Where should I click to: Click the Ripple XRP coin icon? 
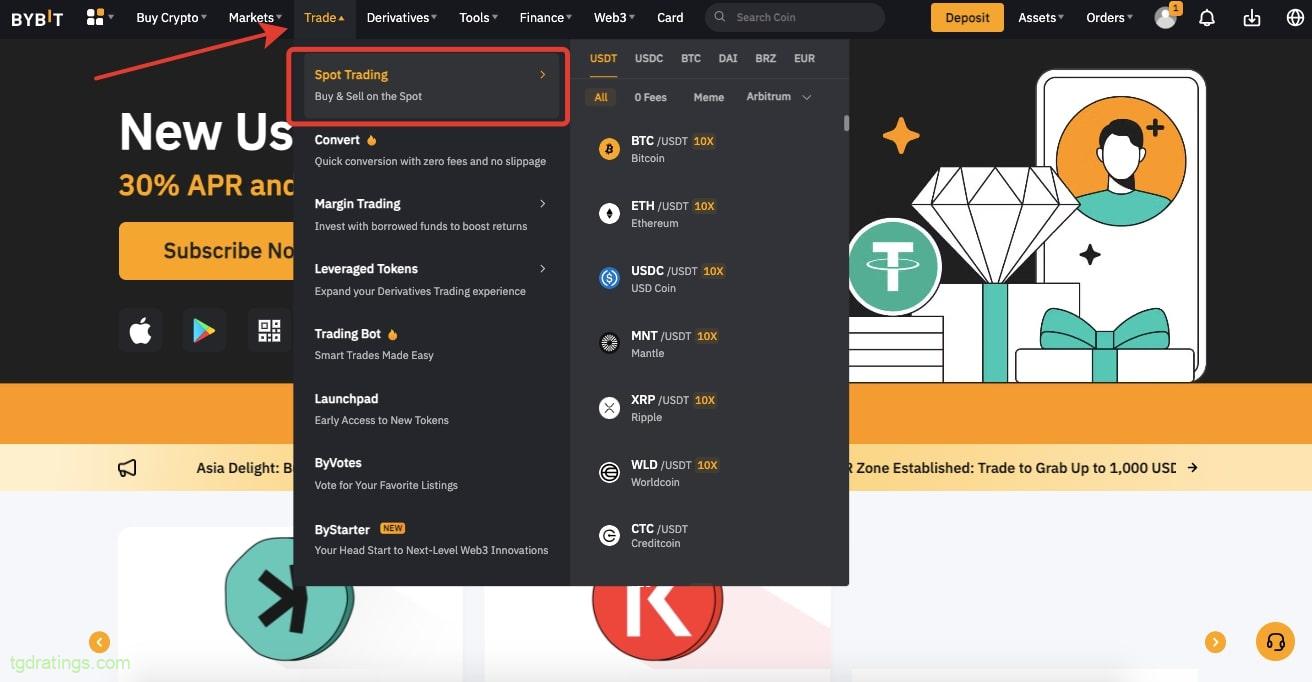tap(609, 407)
